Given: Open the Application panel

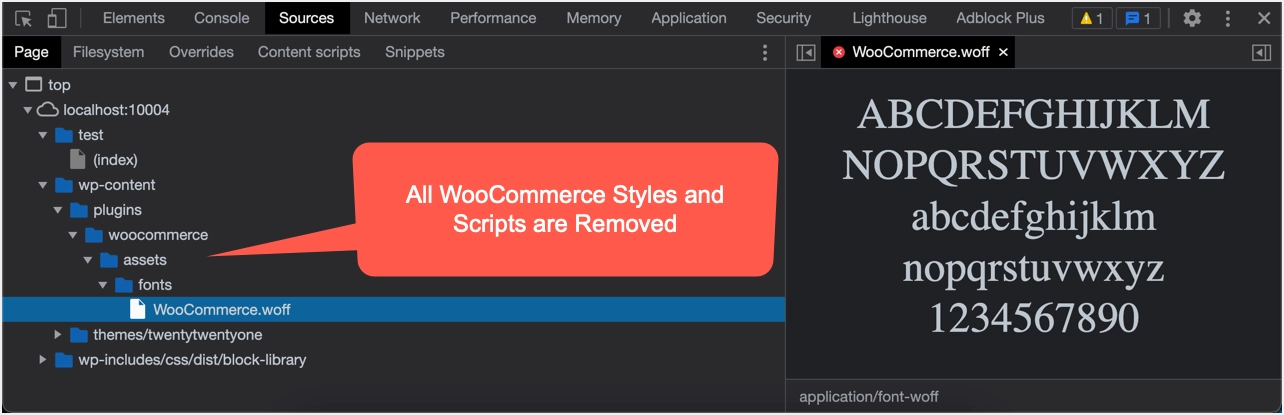Looking at the screenshot, I should click(689, 18).
